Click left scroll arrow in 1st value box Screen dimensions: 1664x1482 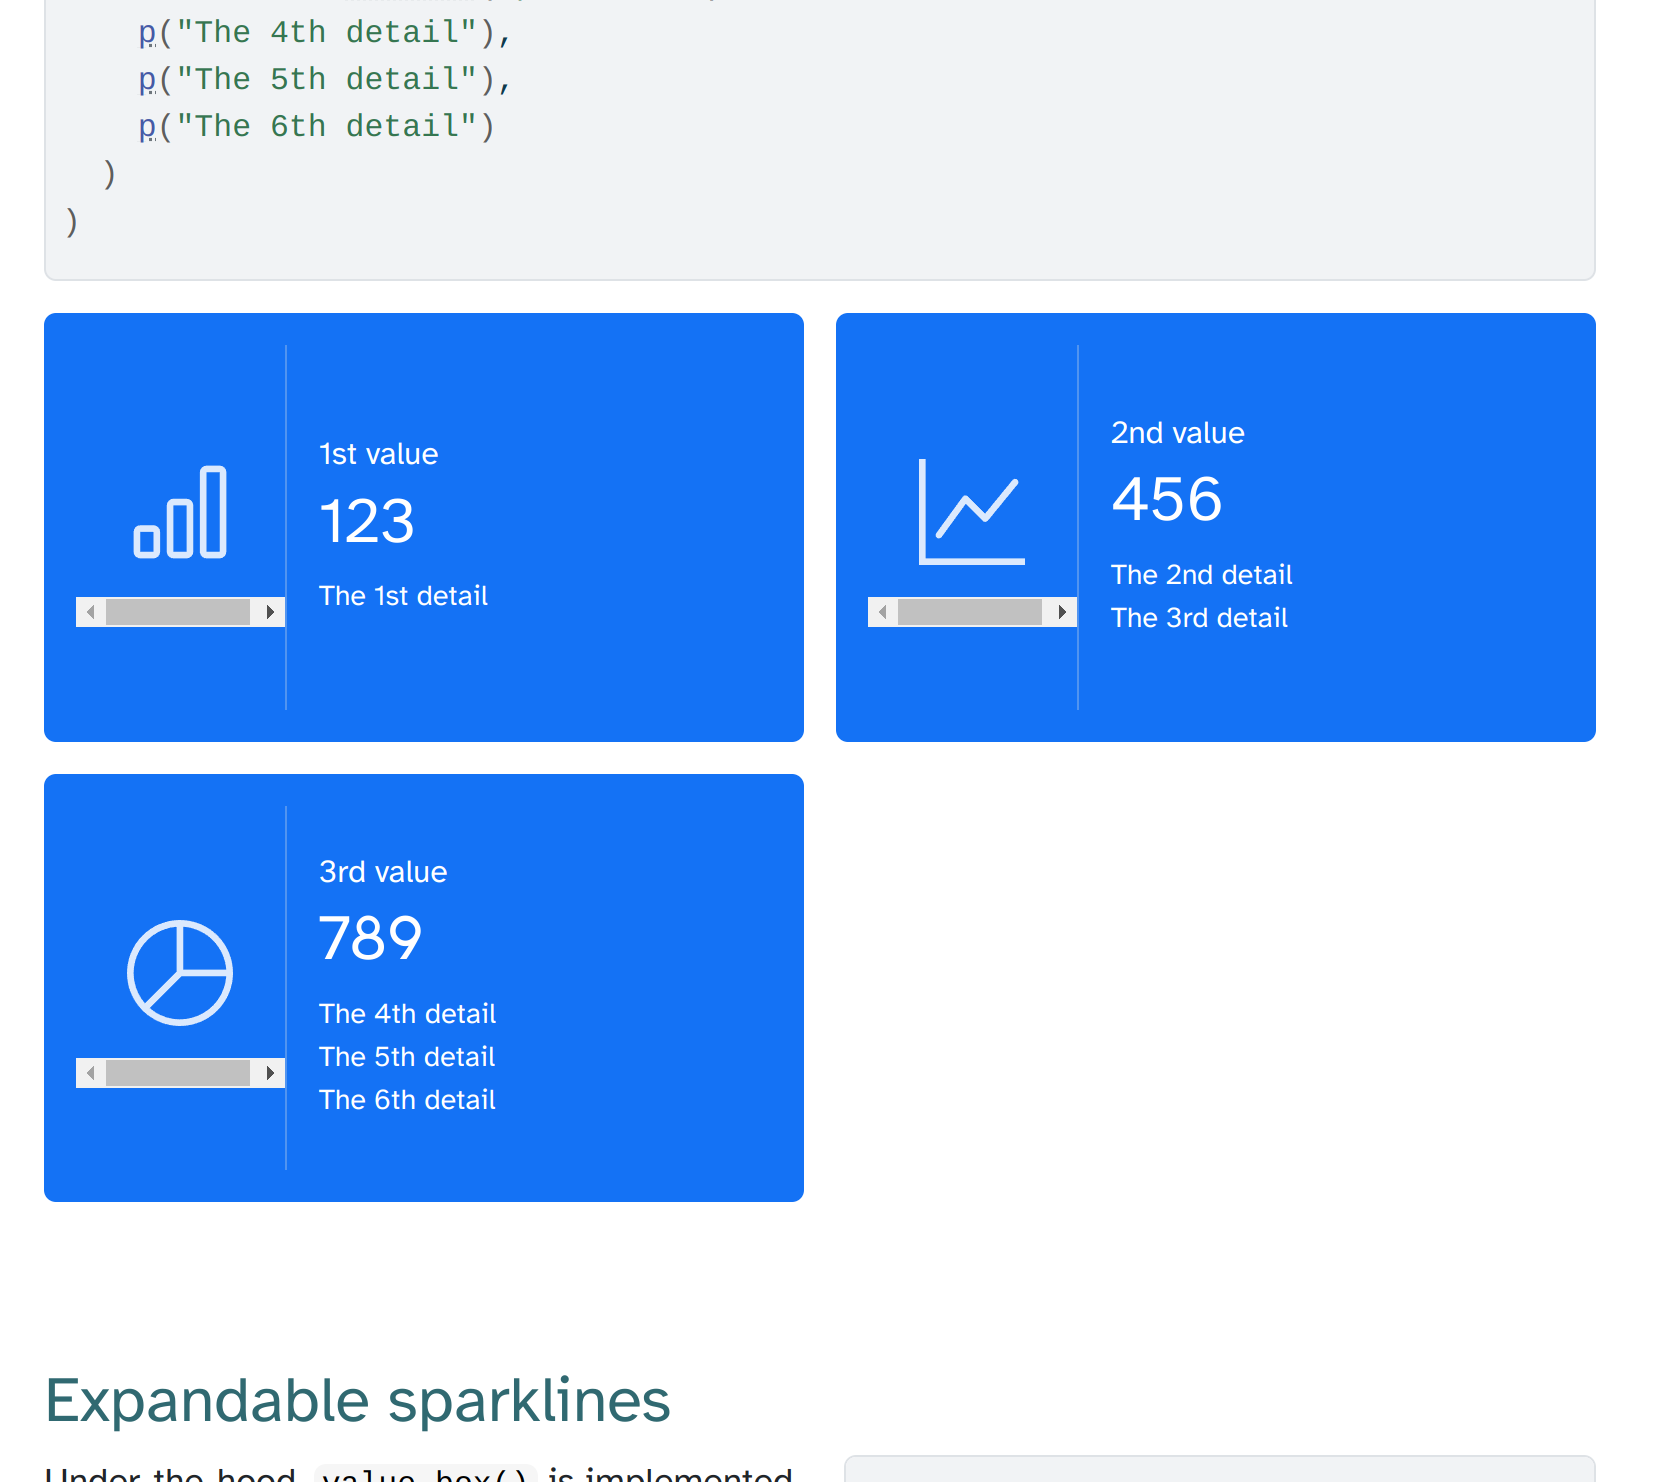point(91,612)
